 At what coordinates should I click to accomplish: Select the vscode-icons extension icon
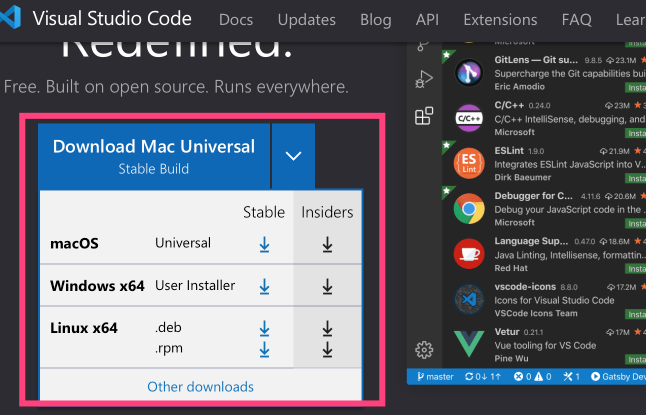pyautogui.click(x=469, y=299)
